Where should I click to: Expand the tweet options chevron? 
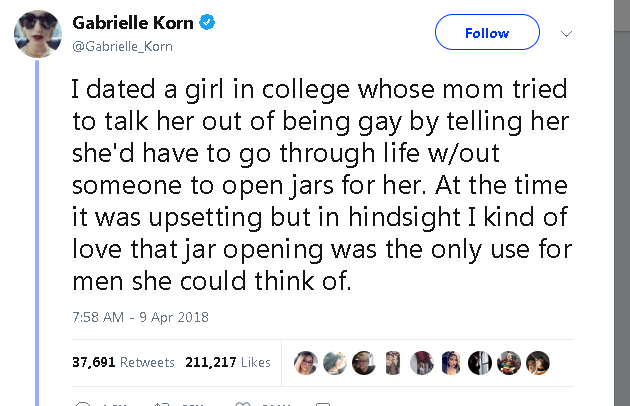(567, 33)
